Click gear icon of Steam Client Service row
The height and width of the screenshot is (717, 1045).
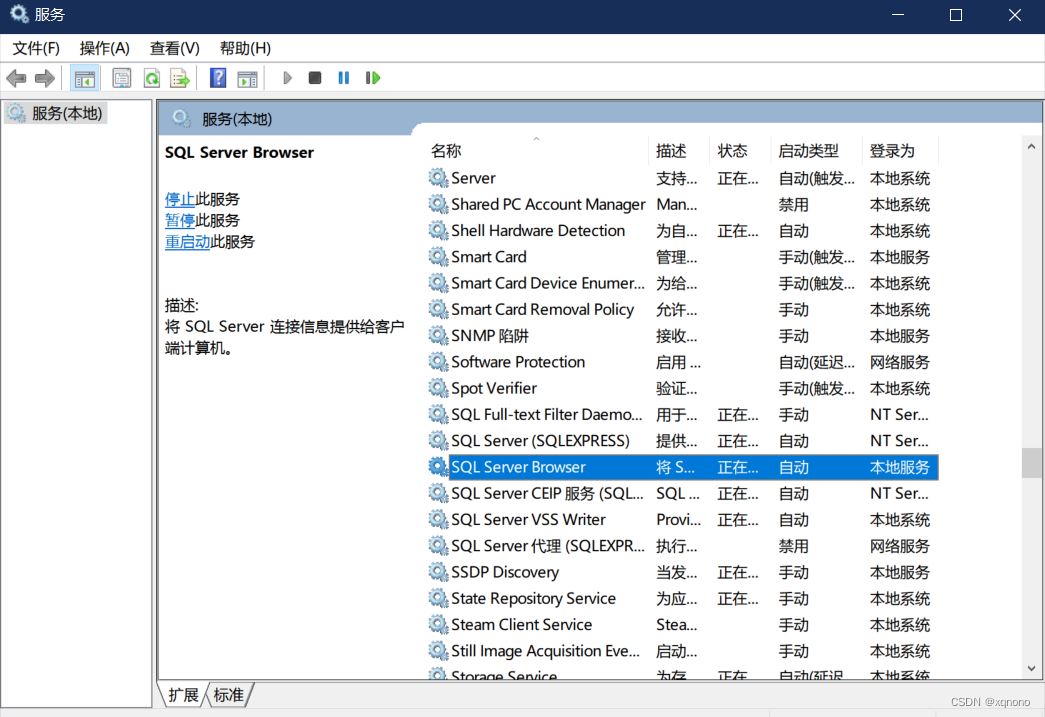[x=438, y=624]
